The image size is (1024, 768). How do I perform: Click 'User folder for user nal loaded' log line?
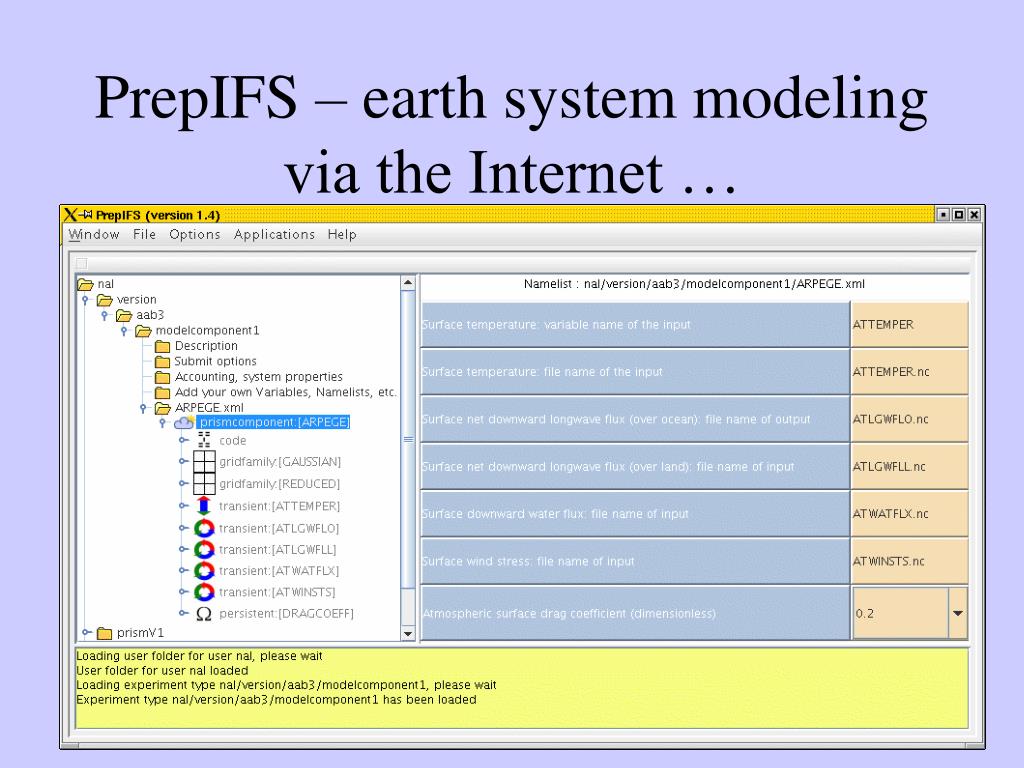(x=162, y=671)
